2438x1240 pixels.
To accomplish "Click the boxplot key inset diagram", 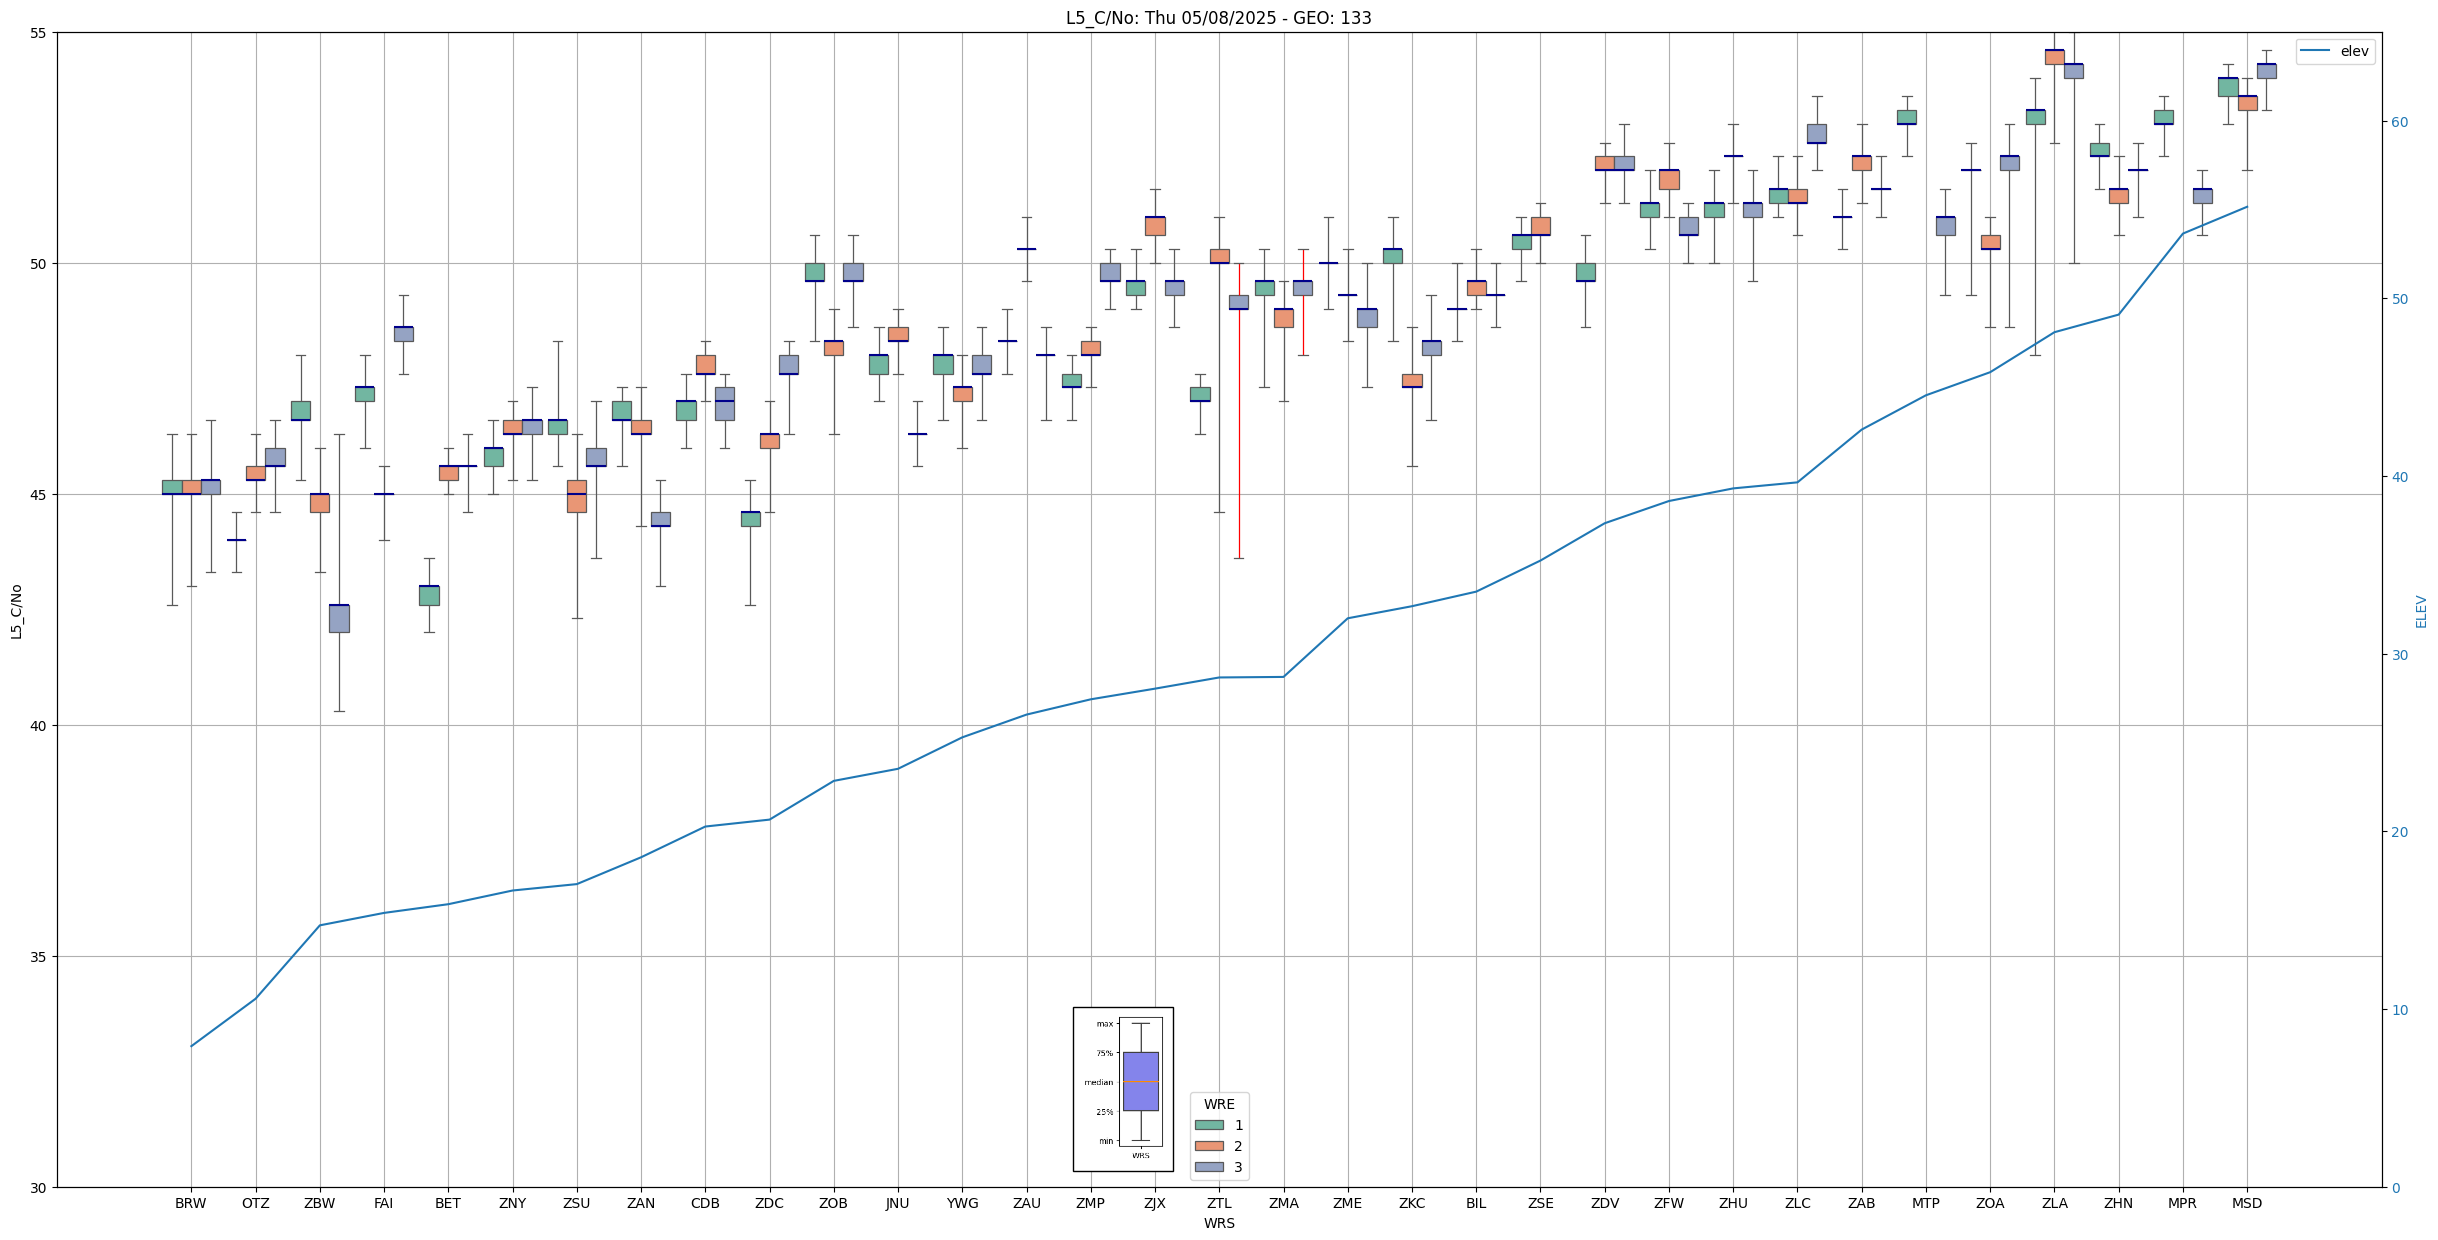I will tap(1123, 1088).
